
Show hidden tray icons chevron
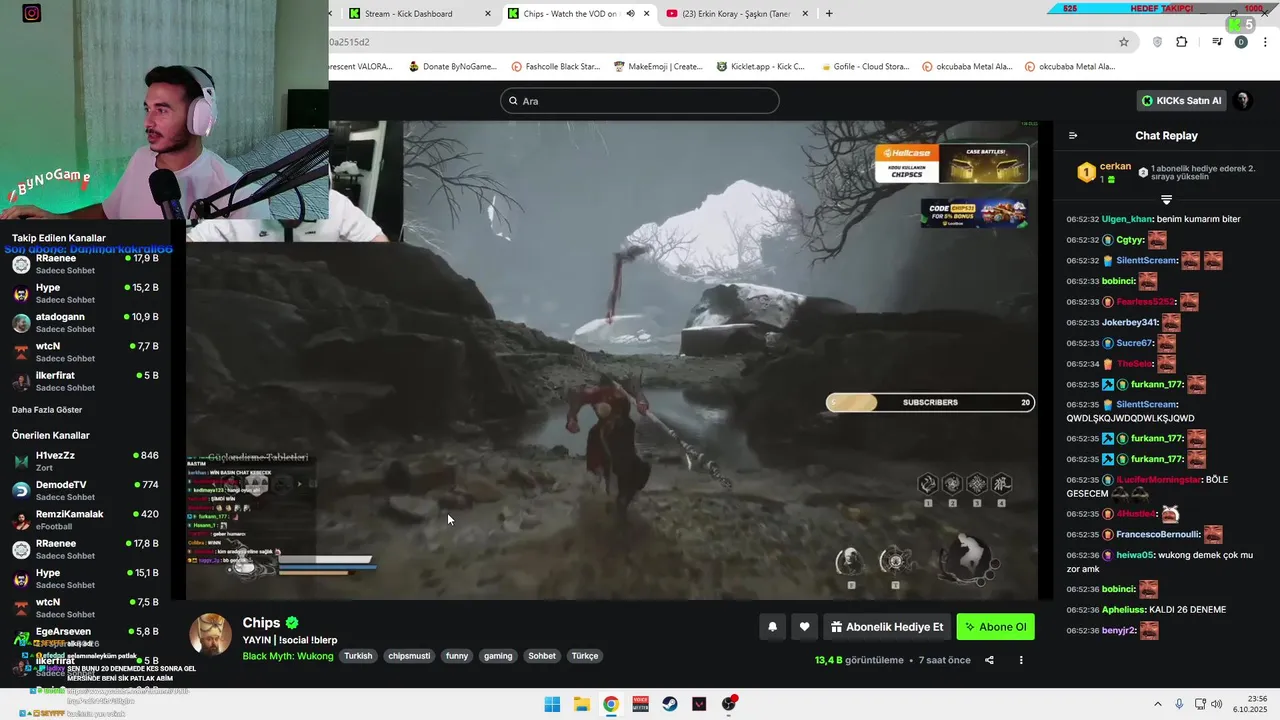1158,704
